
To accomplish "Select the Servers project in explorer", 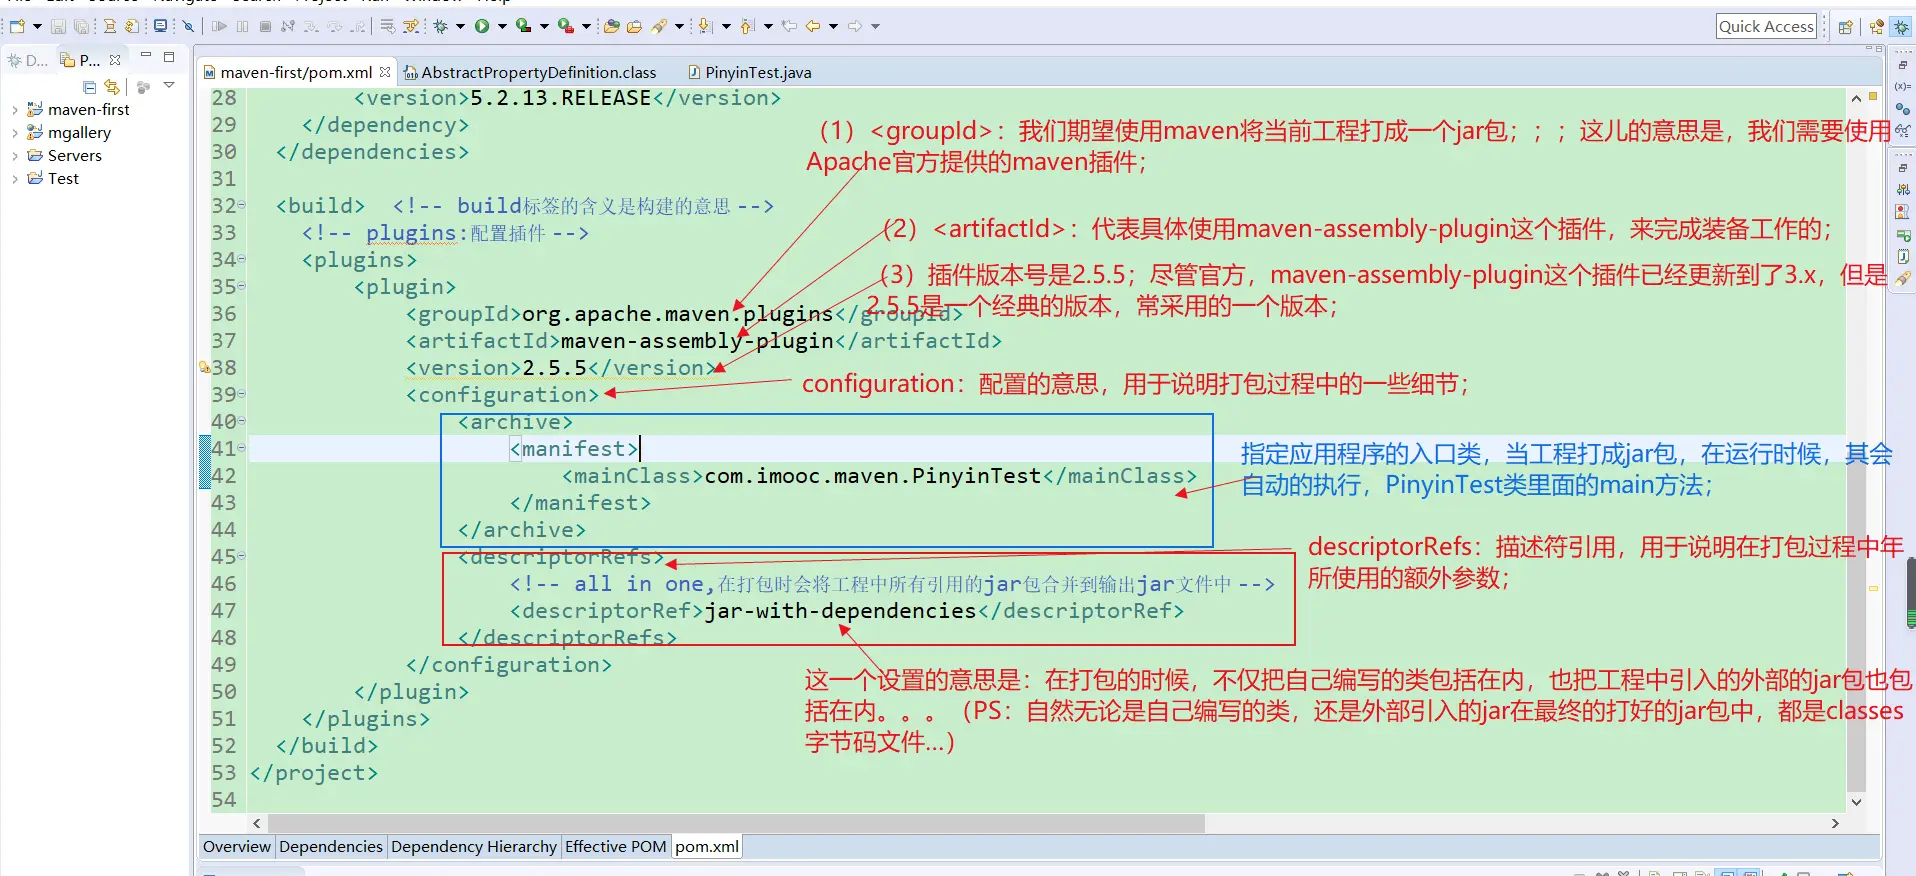I will pyautogui.click(x=74, y=156).
